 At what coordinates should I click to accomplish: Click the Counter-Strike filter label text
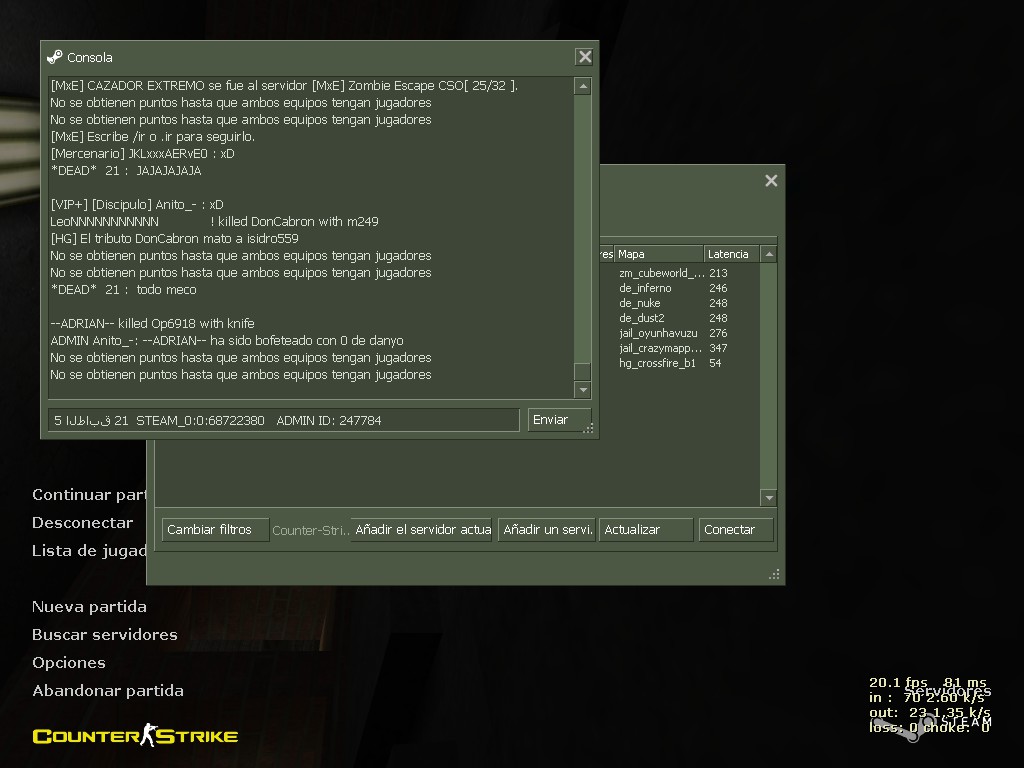point(310,530)
